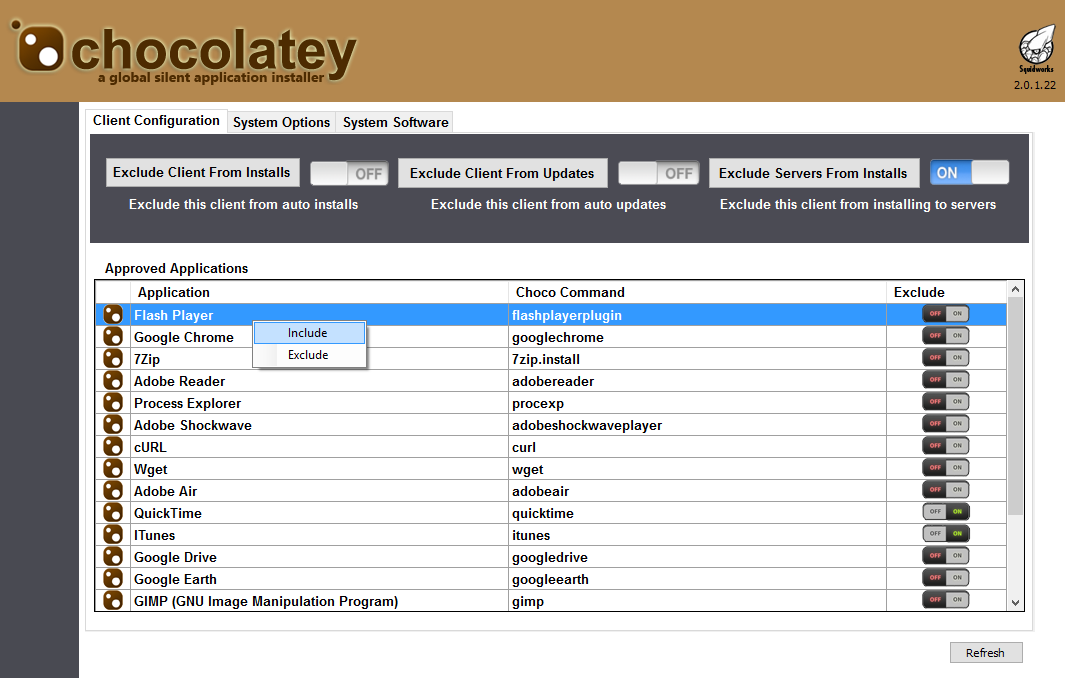The width and height of the screenshot is (1065, 678).
Task: Toggle the Exclude switch for cURL
Action: pyautogui.click(x=945, y=446)
